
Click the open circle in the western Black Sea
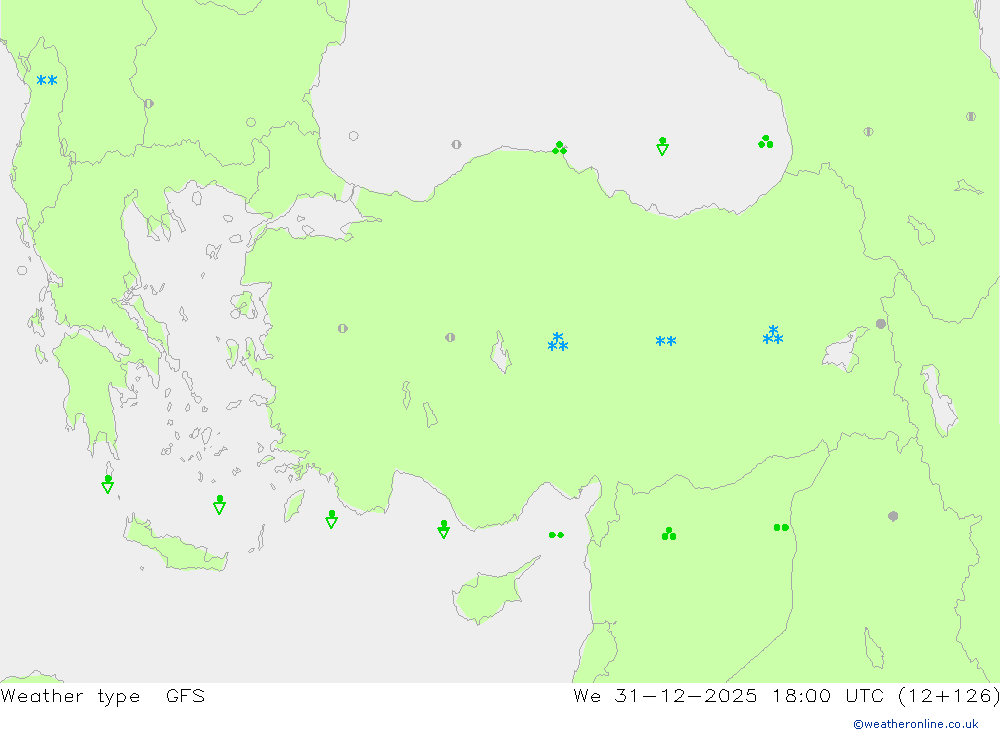click(x=353, y=136)
